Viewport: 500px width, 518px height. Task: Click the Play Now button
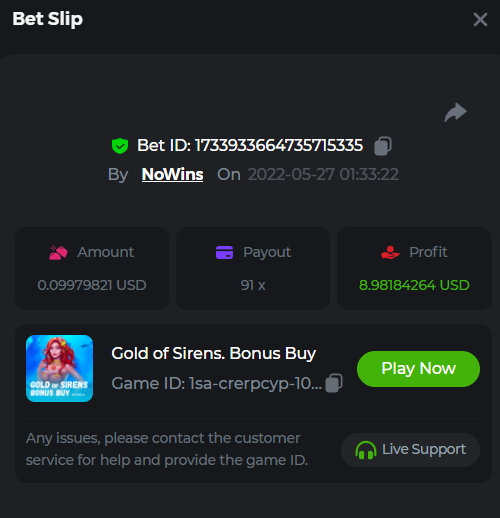click(x=418, y=369)
